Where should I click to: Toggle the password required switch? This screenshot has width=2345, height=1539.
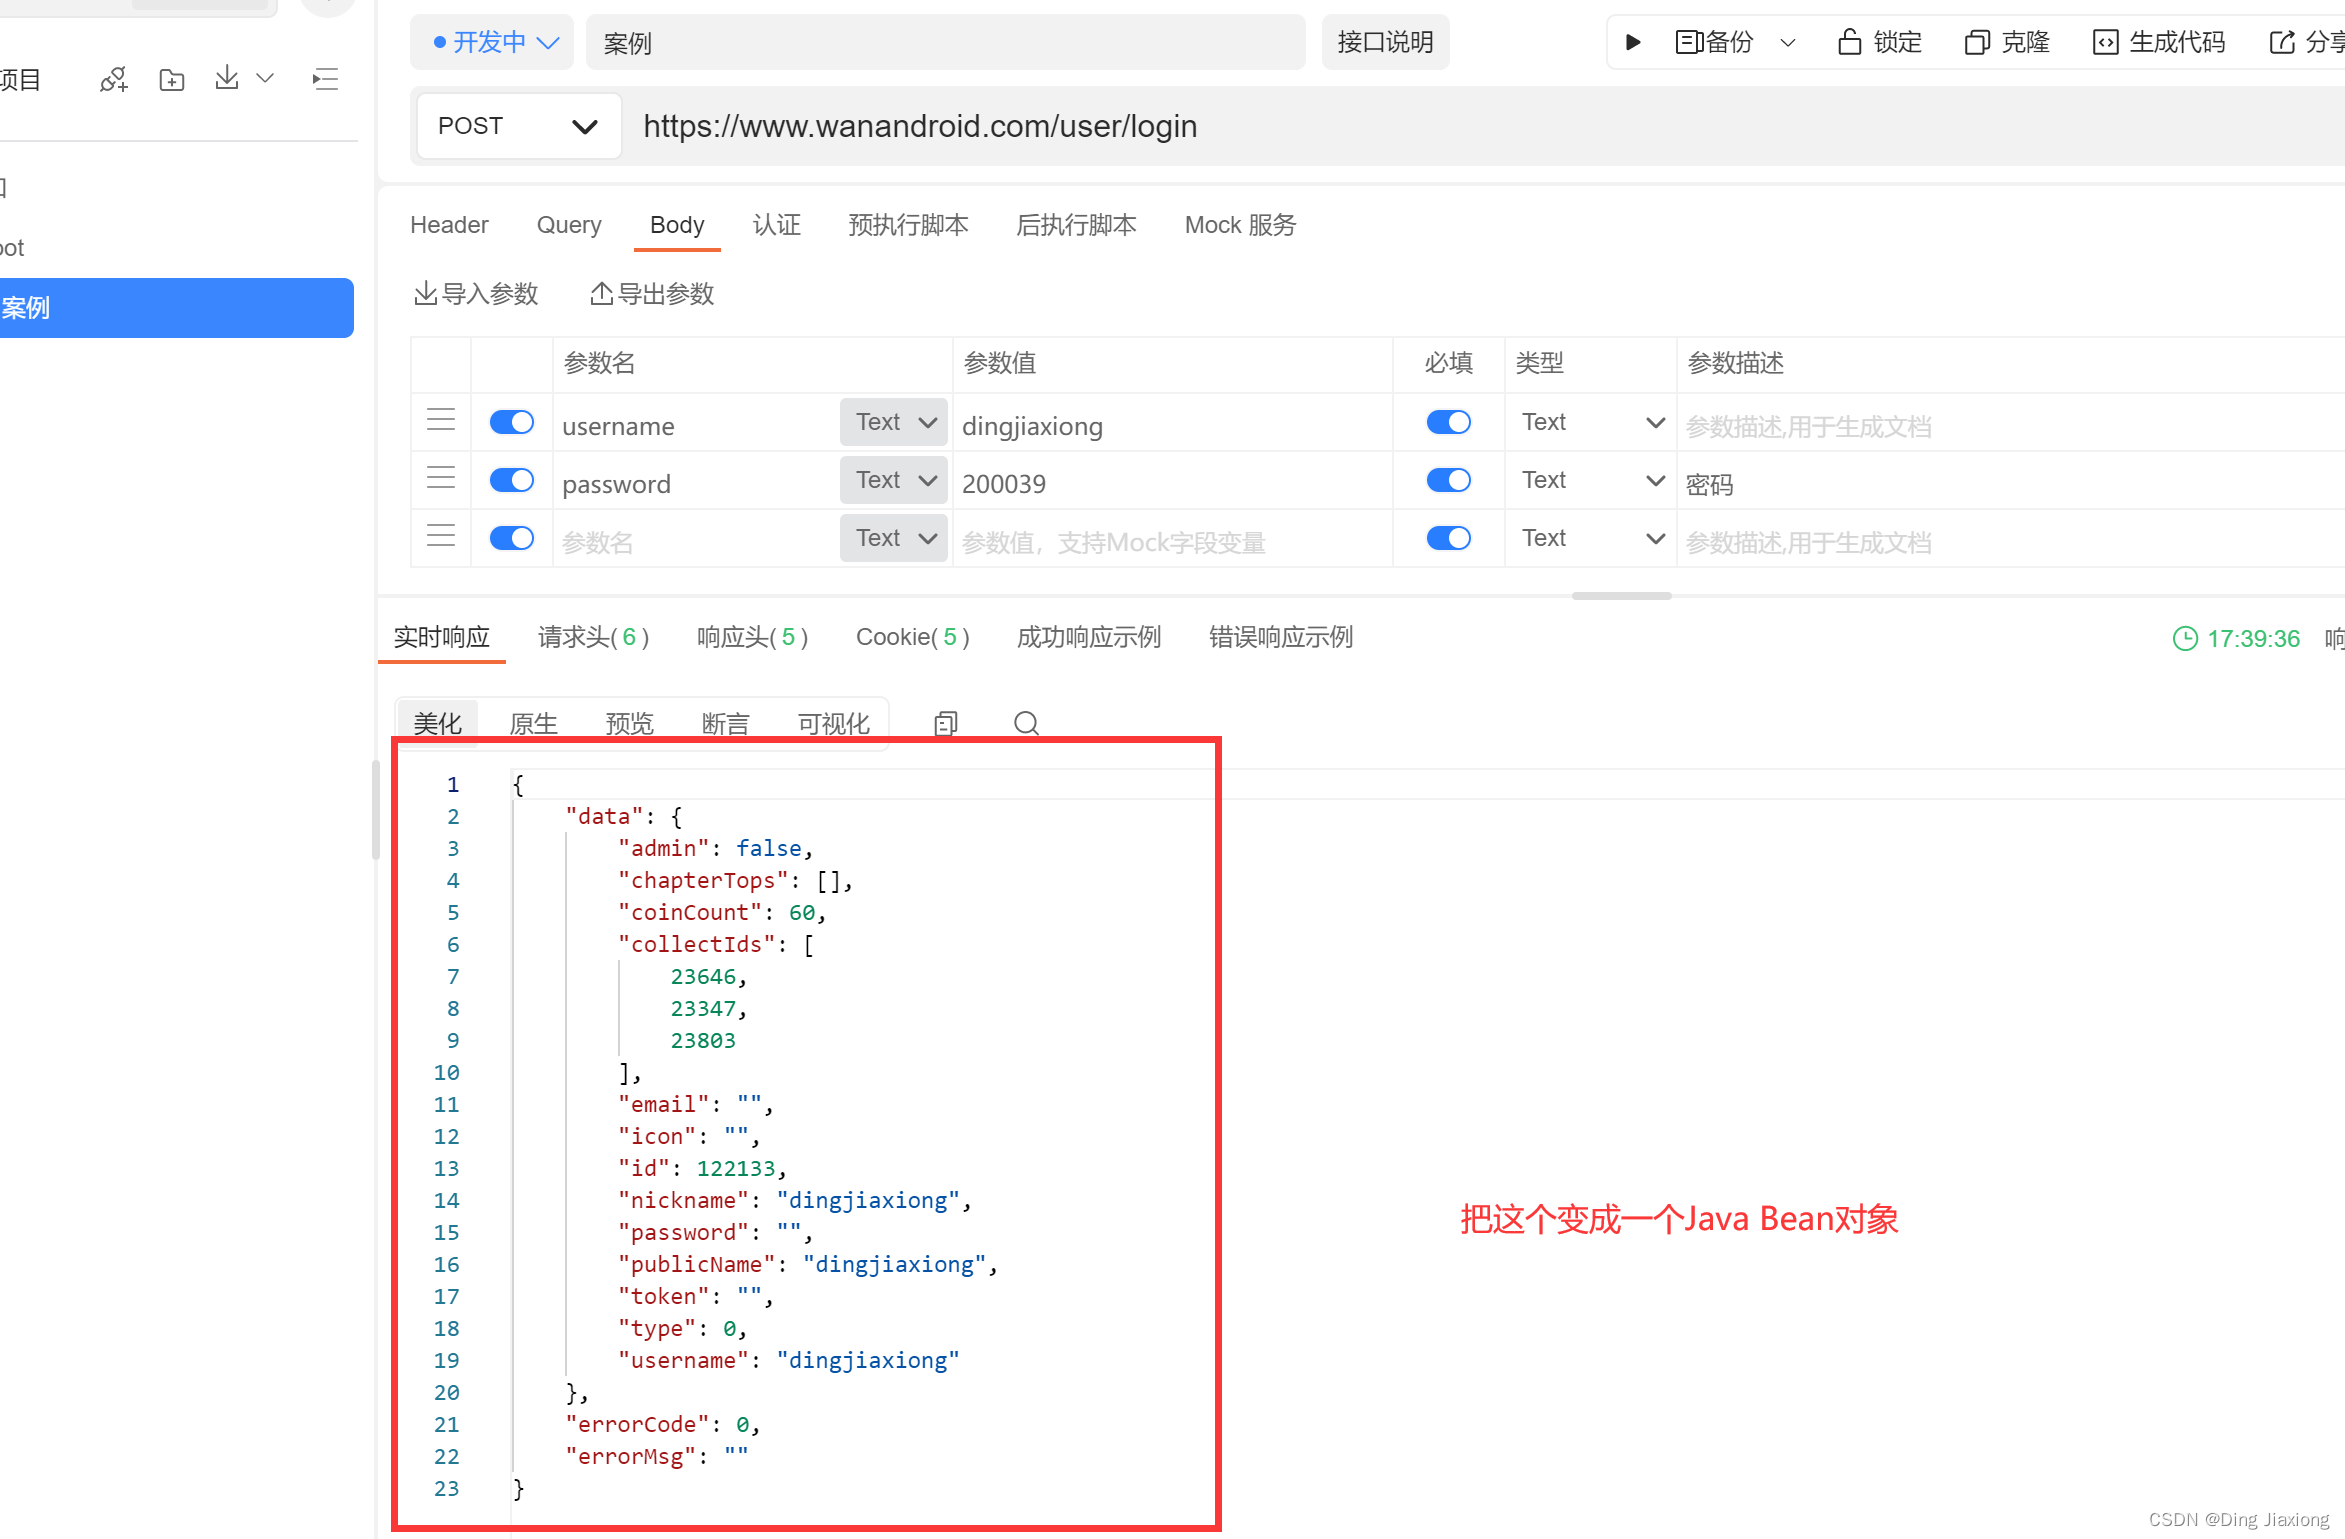click(x=1448, y=480)
